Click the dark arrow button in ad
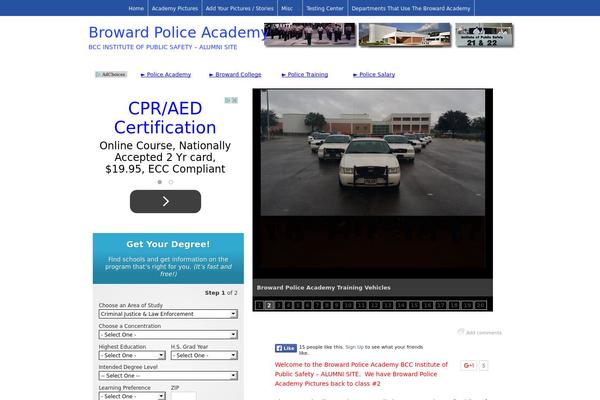Image resolution: width=600 pixels, height=400 pixels. [165, 201]
